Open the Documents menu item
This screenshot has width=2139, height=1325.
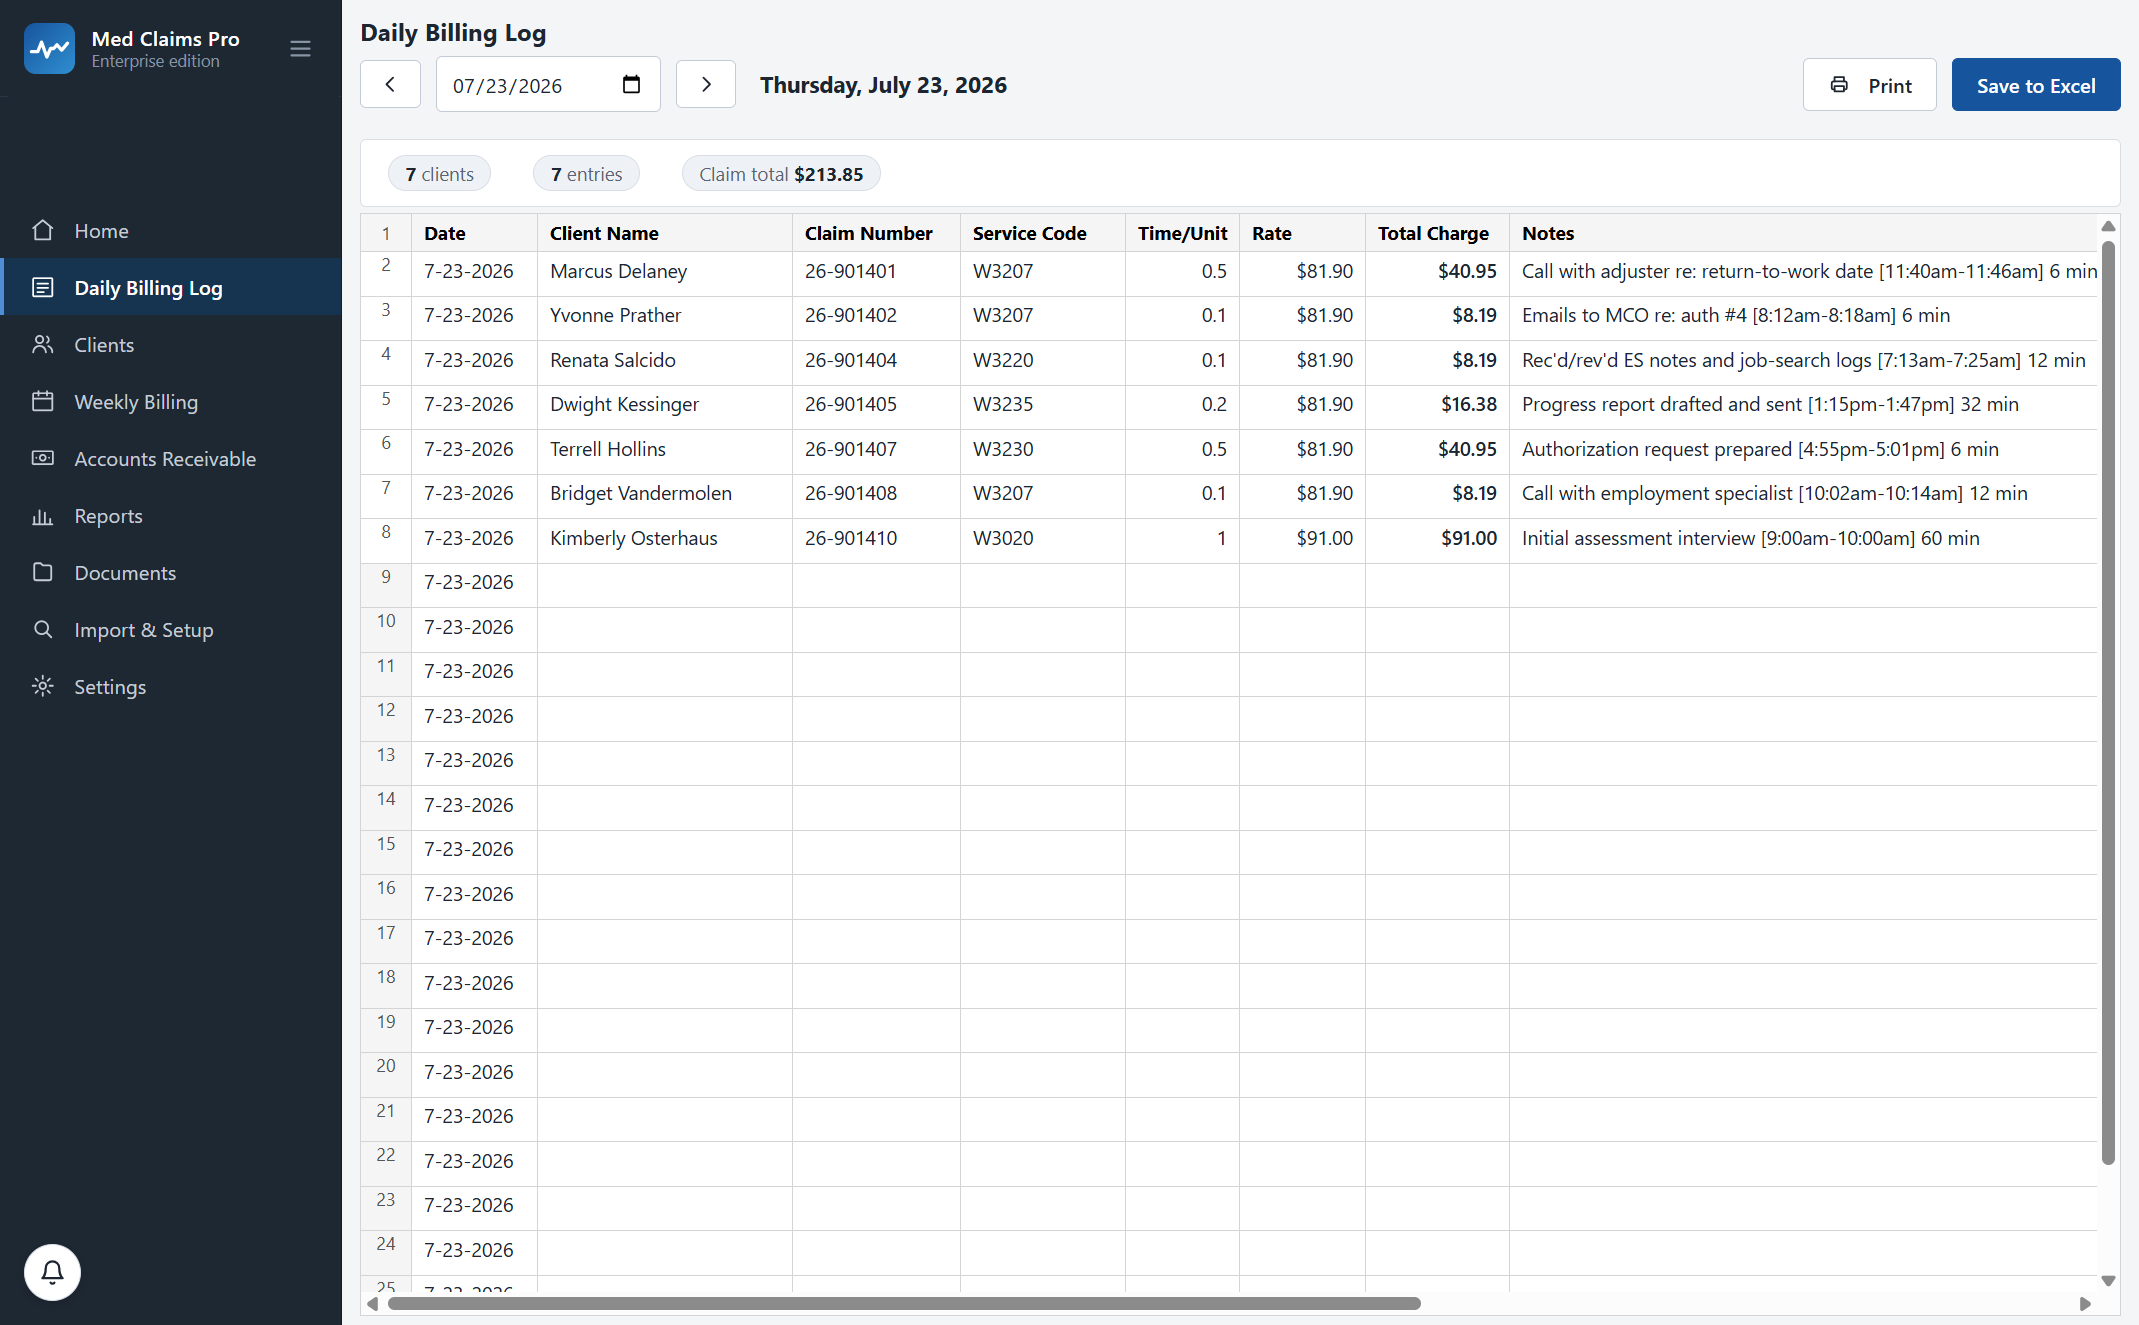171,573
